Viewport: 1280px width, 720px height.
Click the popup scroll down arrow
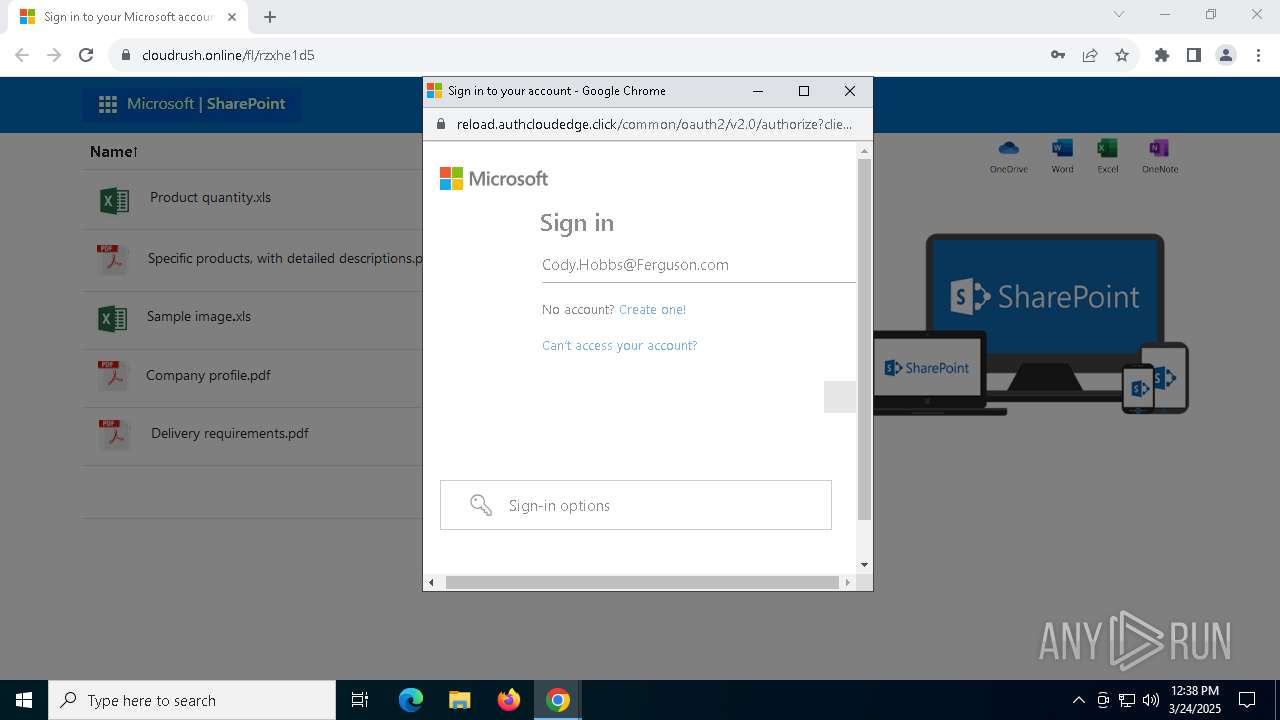tap(865, 565)
